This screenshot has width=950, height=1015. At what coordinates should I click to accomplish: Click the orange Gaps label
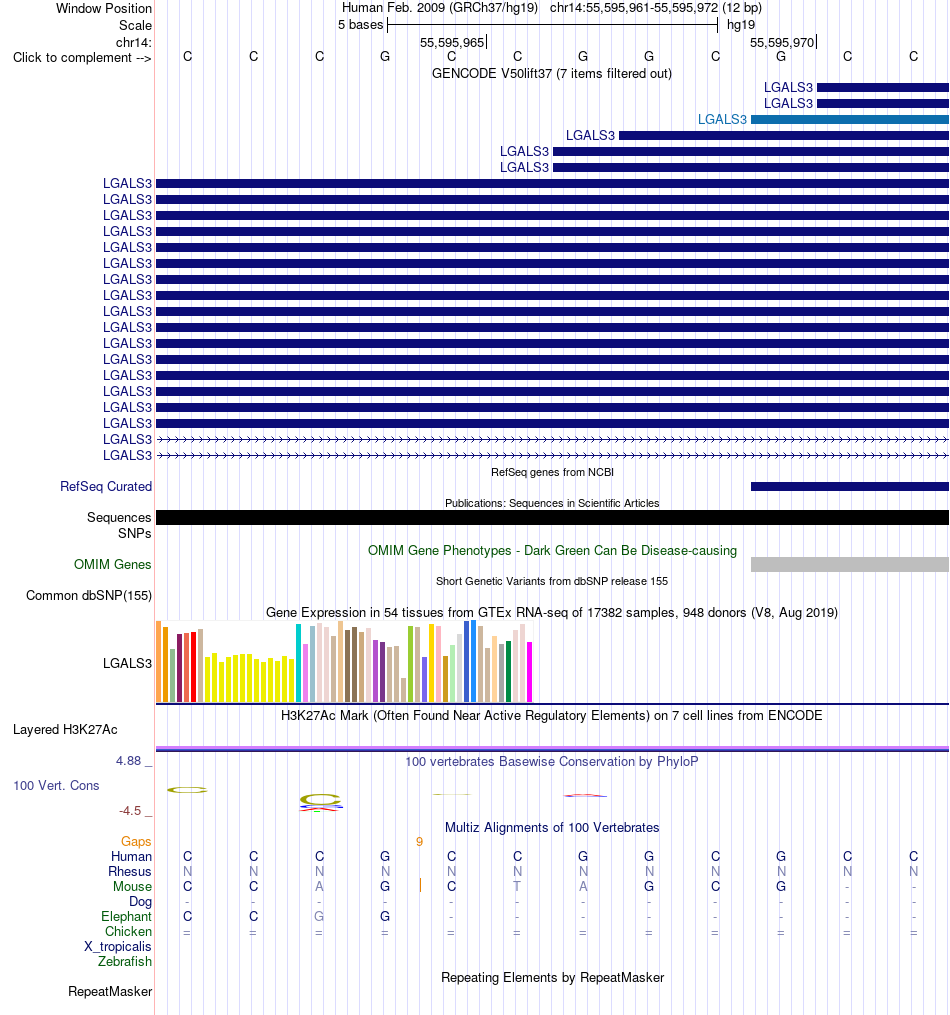136,842
